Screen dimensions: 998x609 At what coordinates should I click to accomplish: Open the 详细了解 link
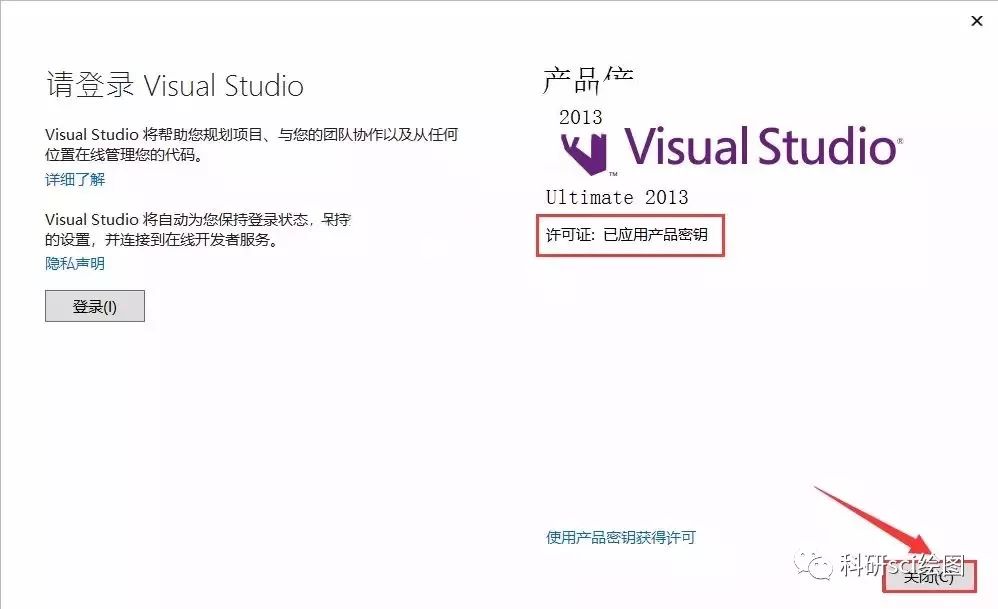[x=75, y=179]
